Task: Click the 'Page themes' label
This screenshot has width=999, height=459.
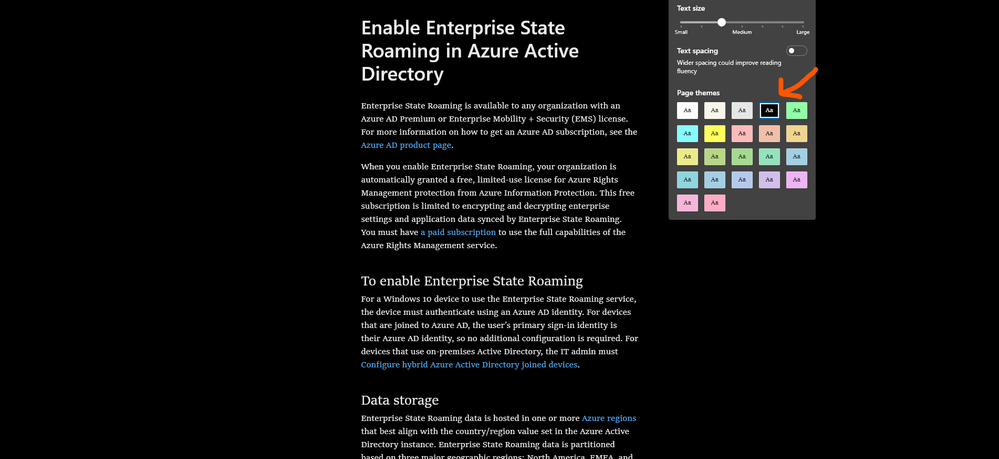Action: tap(698, 93)
